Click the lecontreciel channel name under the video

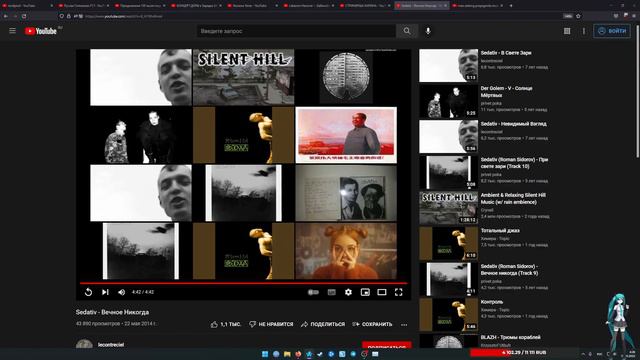click(x=111, y=344)
